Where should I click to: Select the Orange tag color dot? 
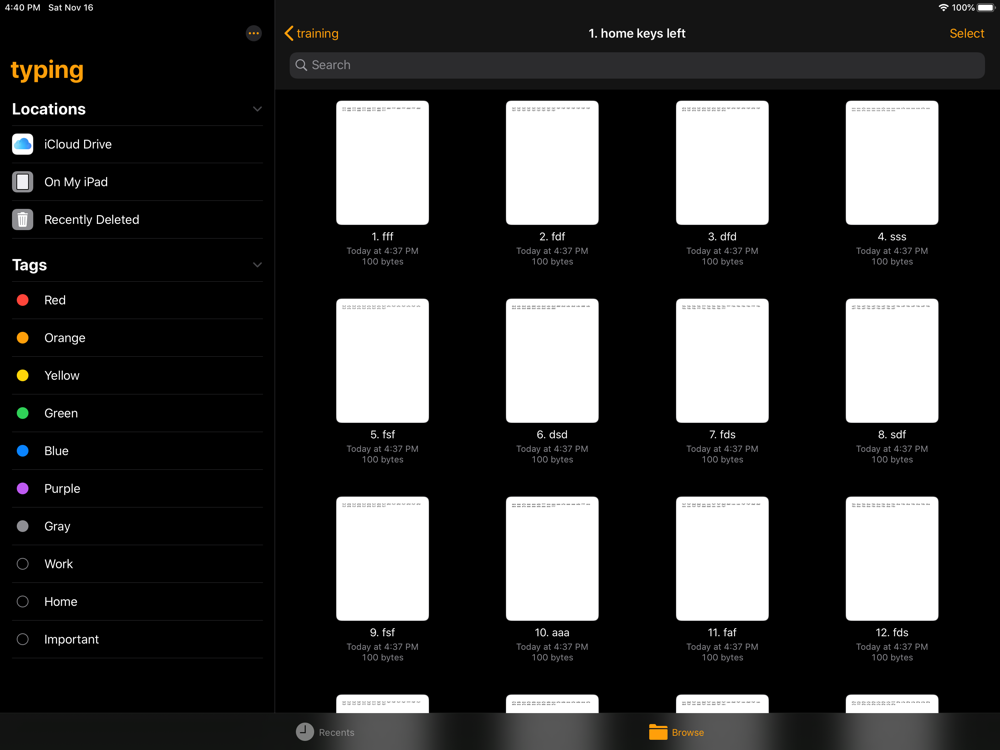point(22,337)
